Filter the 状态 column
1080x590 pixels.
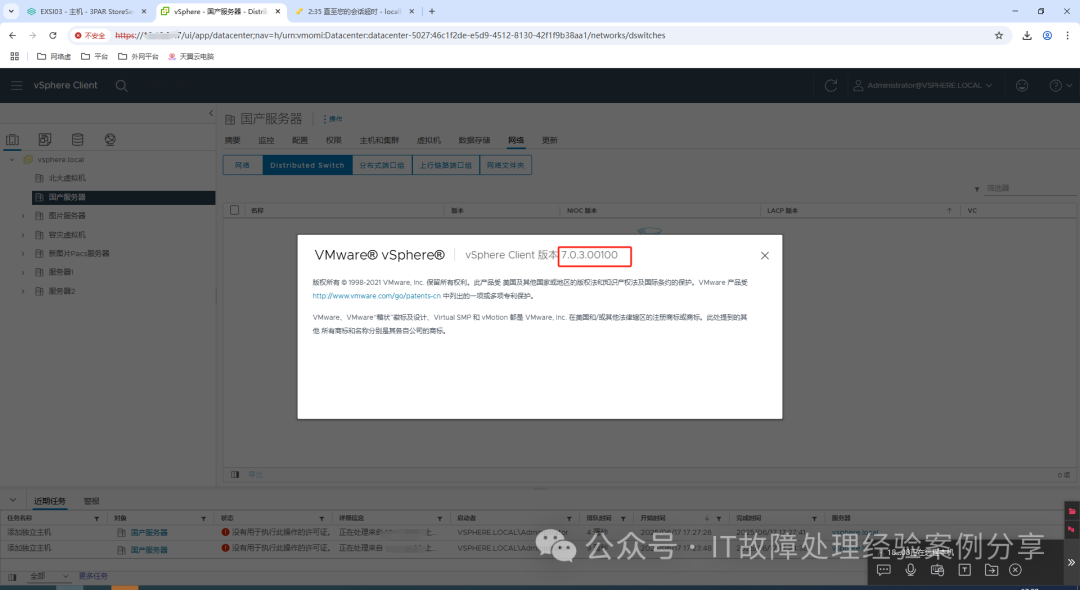[x=322, y=518]
